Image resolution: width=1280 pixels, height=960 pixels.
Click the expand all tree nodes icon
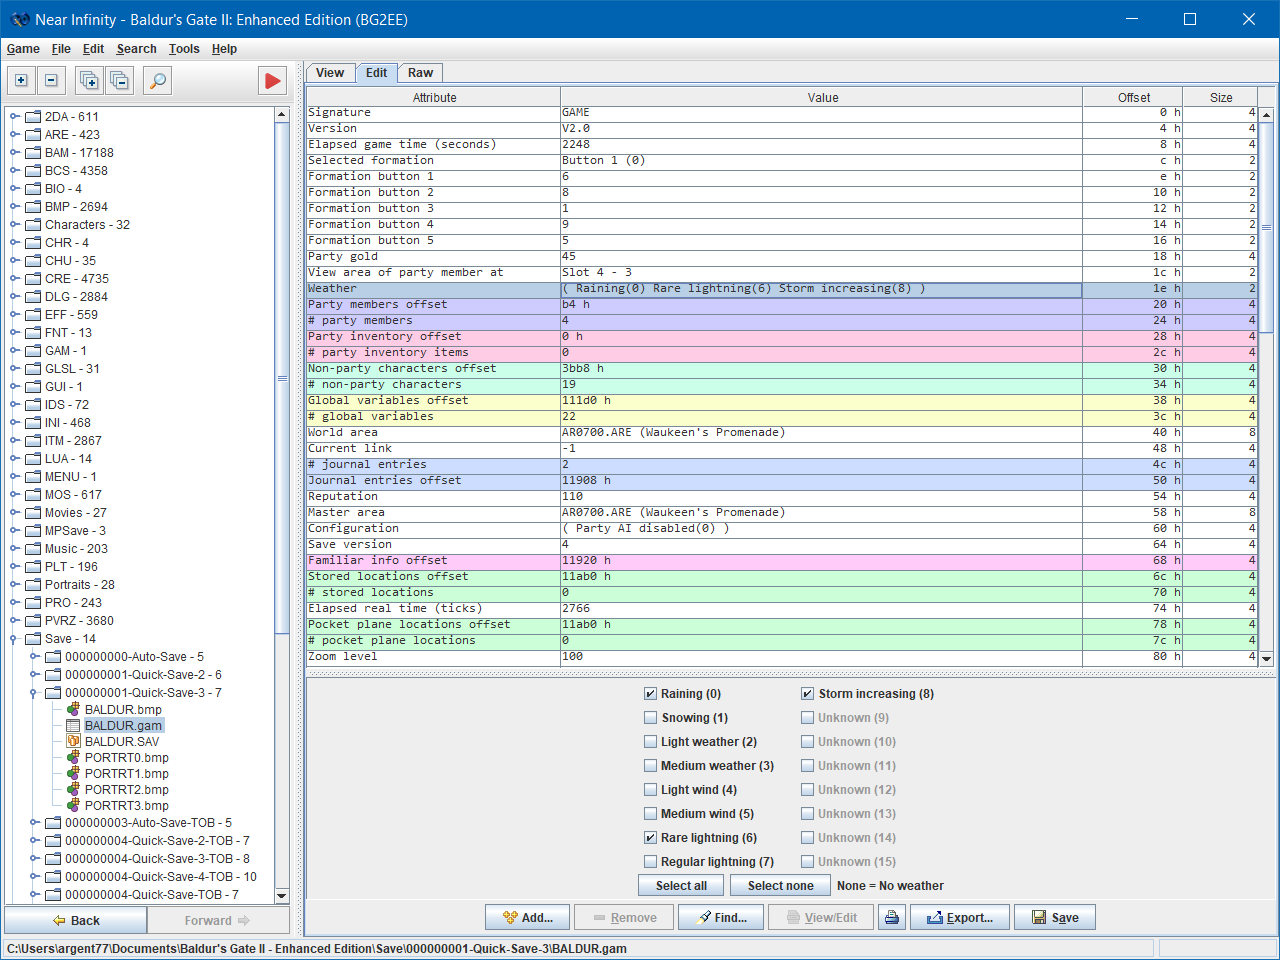pyautogui.click(x=89, y=81)
